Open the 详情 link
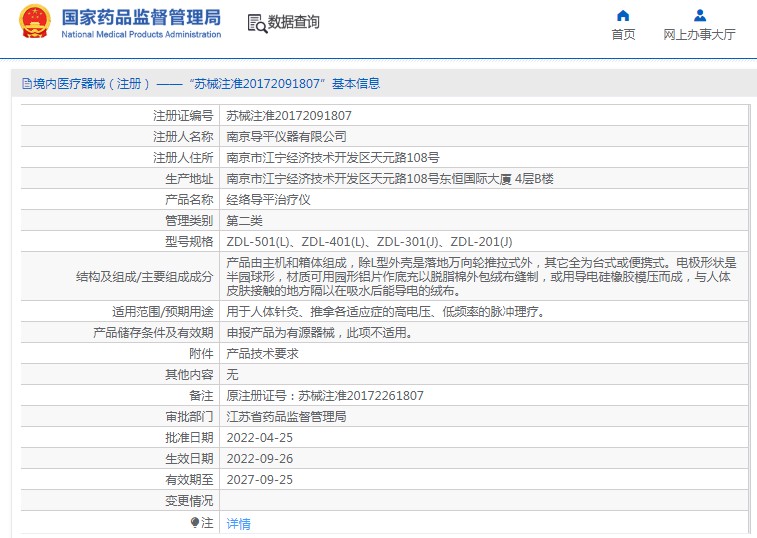 pos(238,523)
